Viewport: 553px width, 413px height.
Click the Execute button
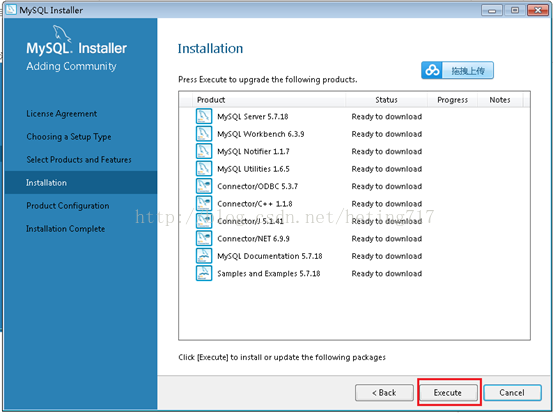point(448,393)
